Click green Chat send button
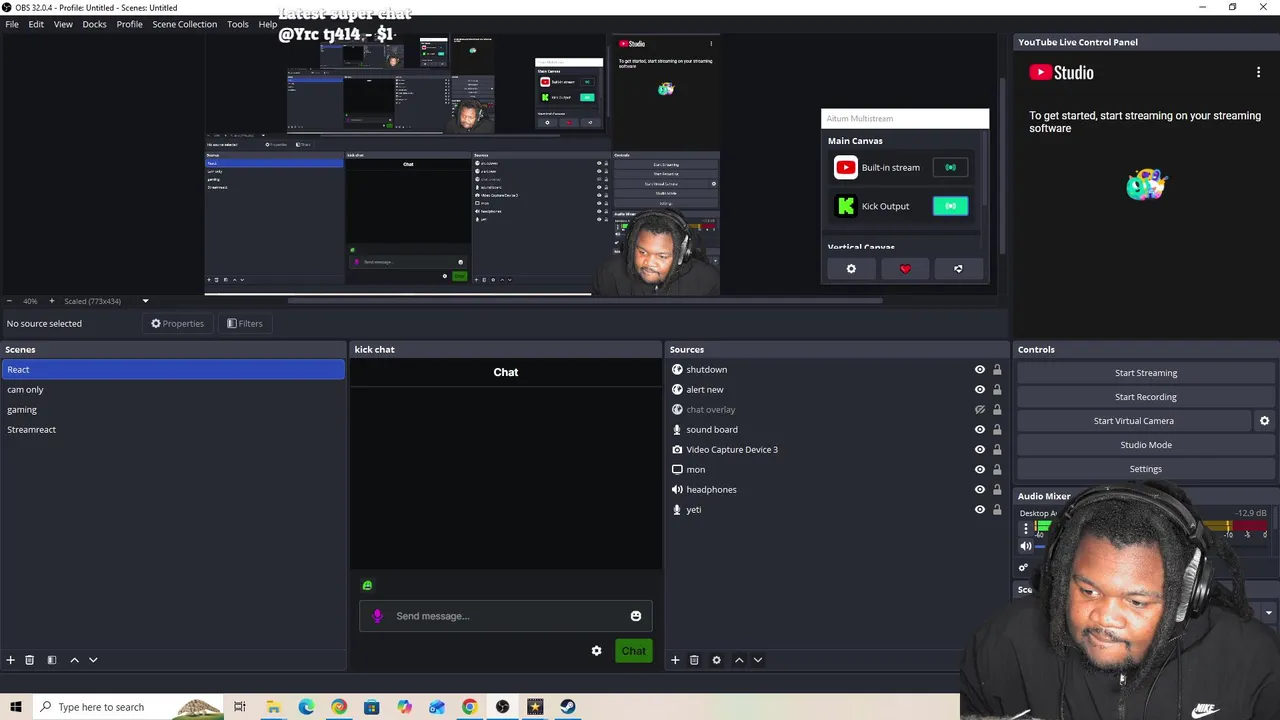 pos(633,651)
